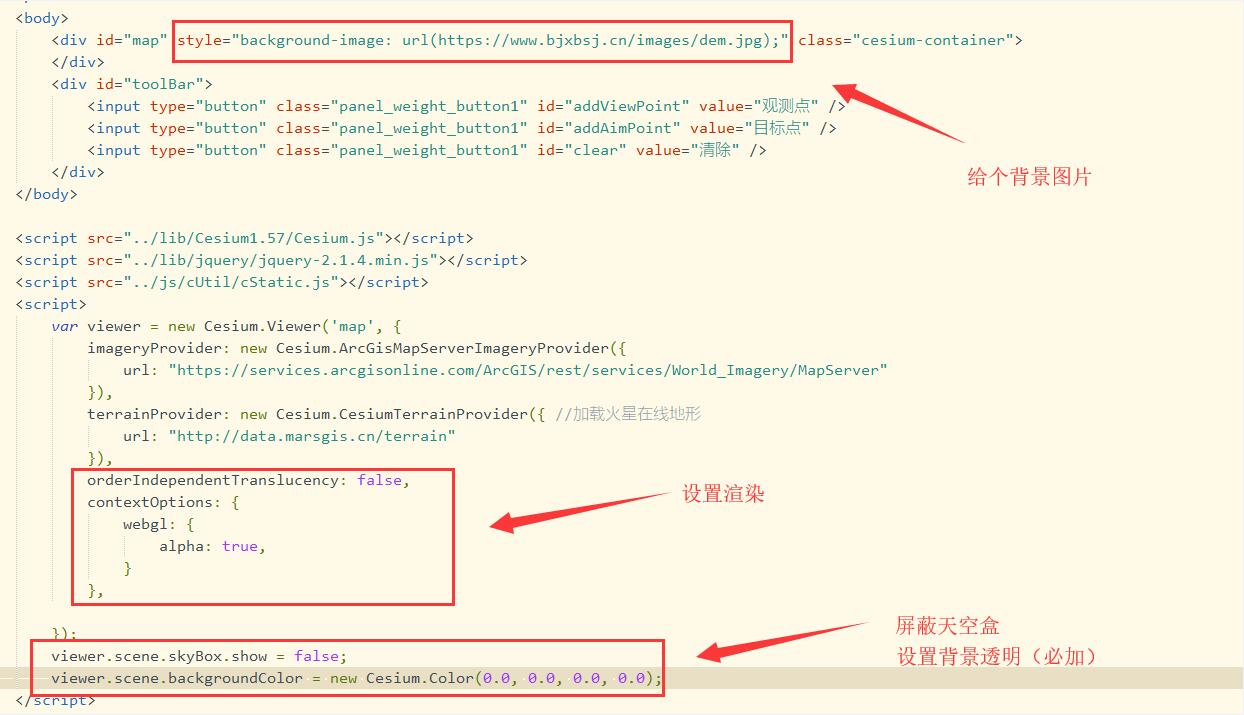This screenshot has height=715, width=1244.
Task: Click the Cesium.js script path
Action: (x=255, y=238)
